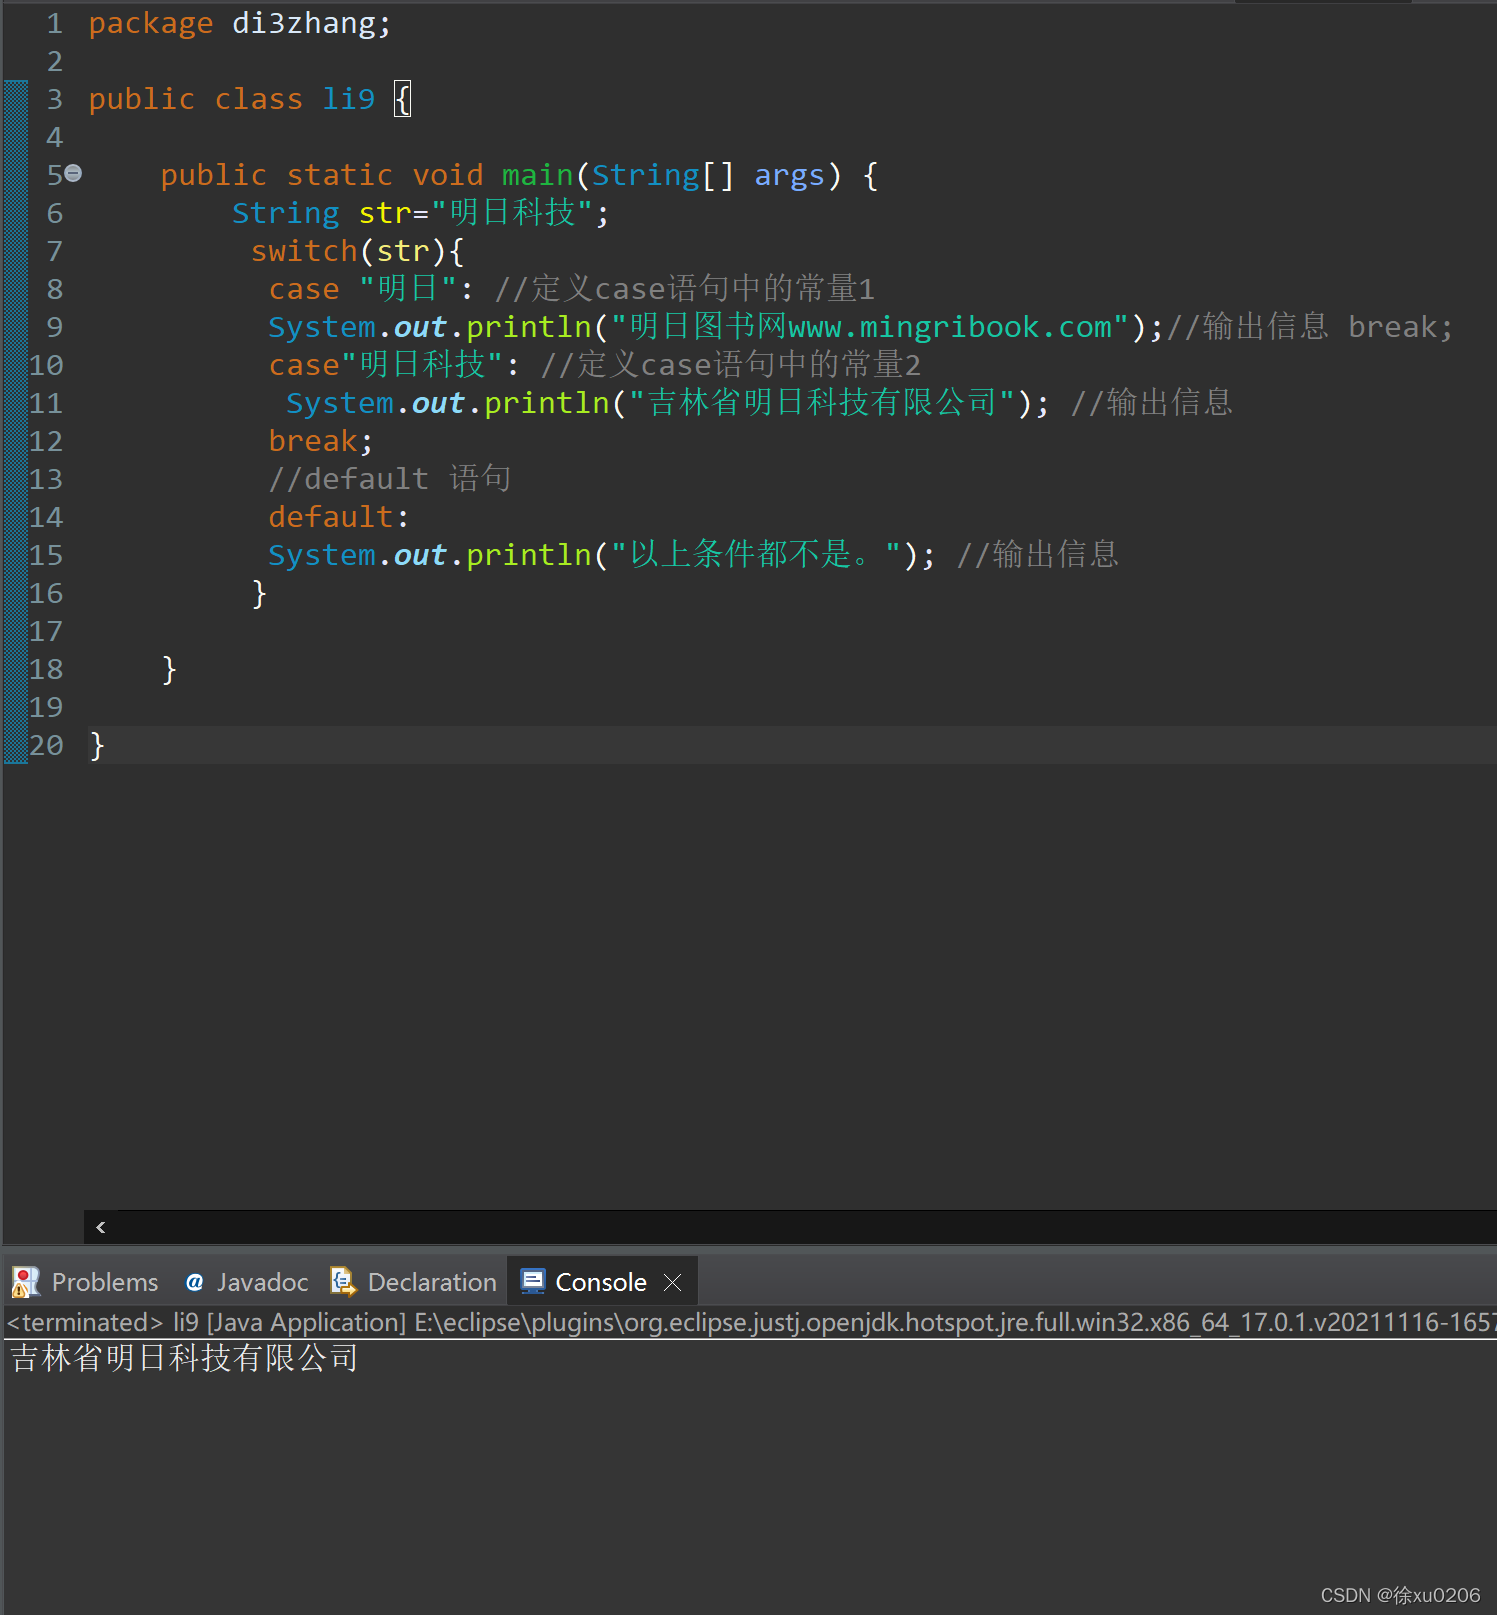Switch to the Javadoc tab

pyautogui.click(x=247, y=1282)
